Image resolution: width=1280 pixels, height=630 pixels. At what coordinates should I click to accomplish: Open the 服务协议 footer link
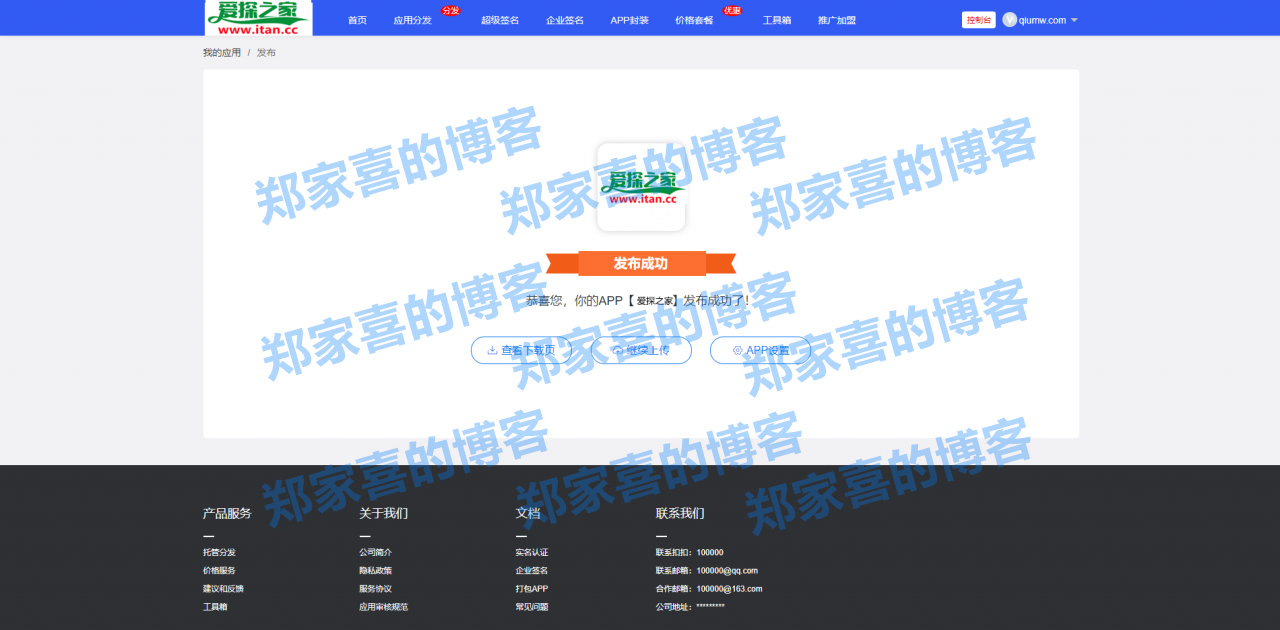click(376, 588)
